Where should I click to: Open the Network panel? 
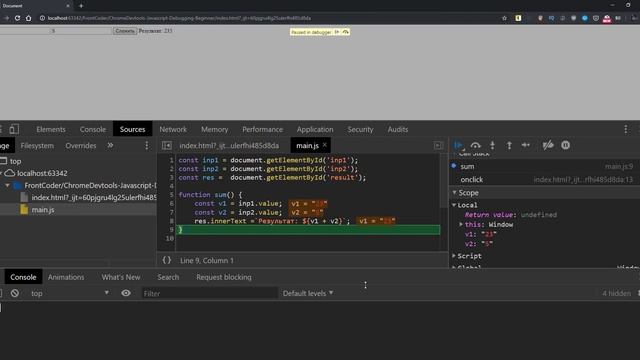point(173,129)
